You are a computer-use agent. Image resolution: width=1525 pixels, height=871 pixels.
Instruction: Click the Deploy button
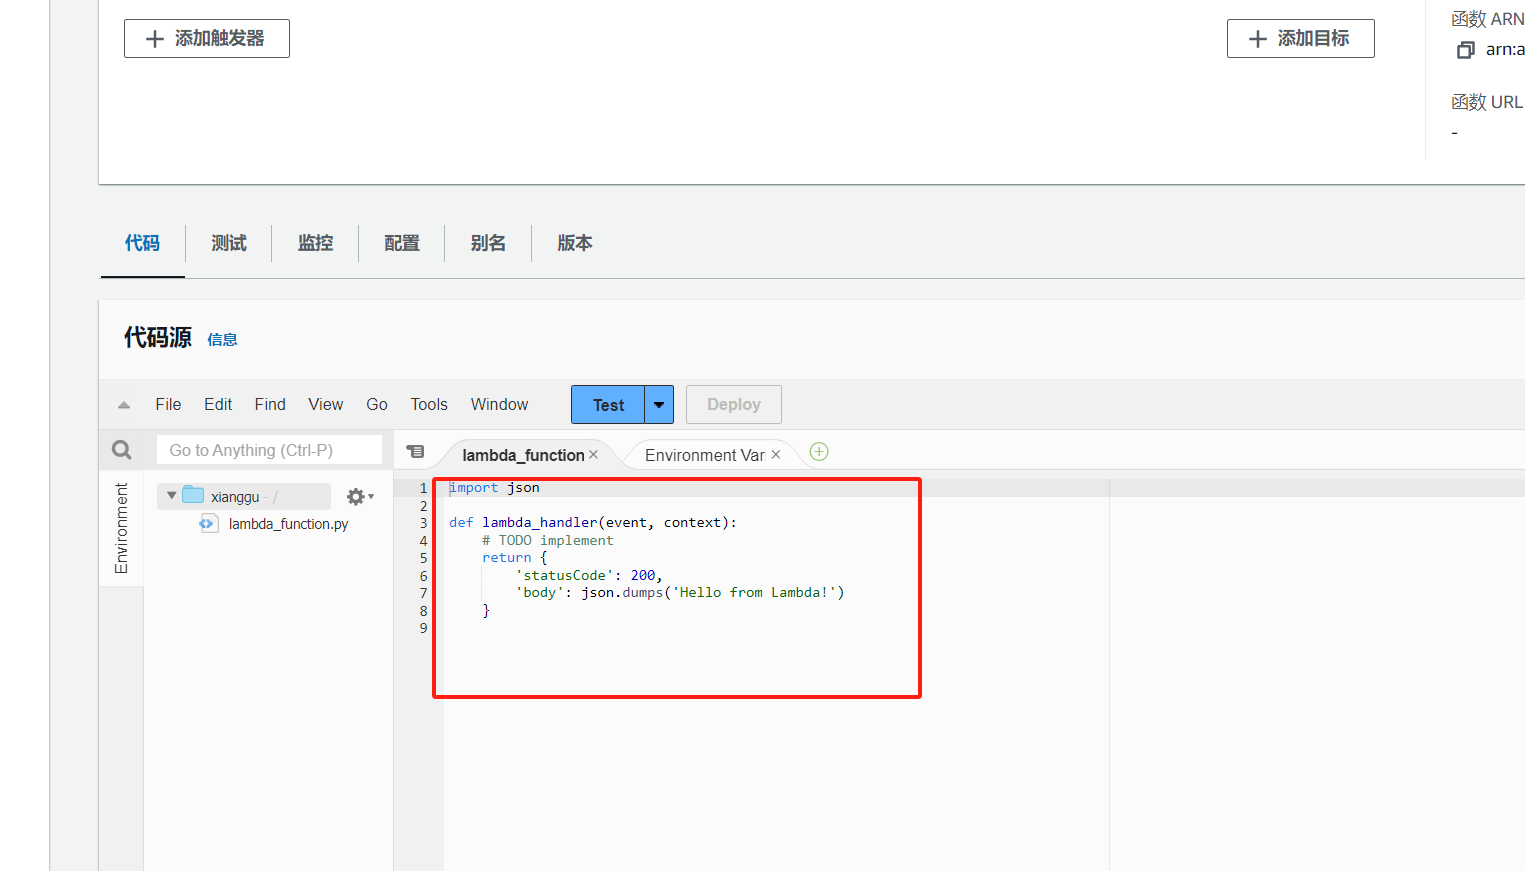734,405
